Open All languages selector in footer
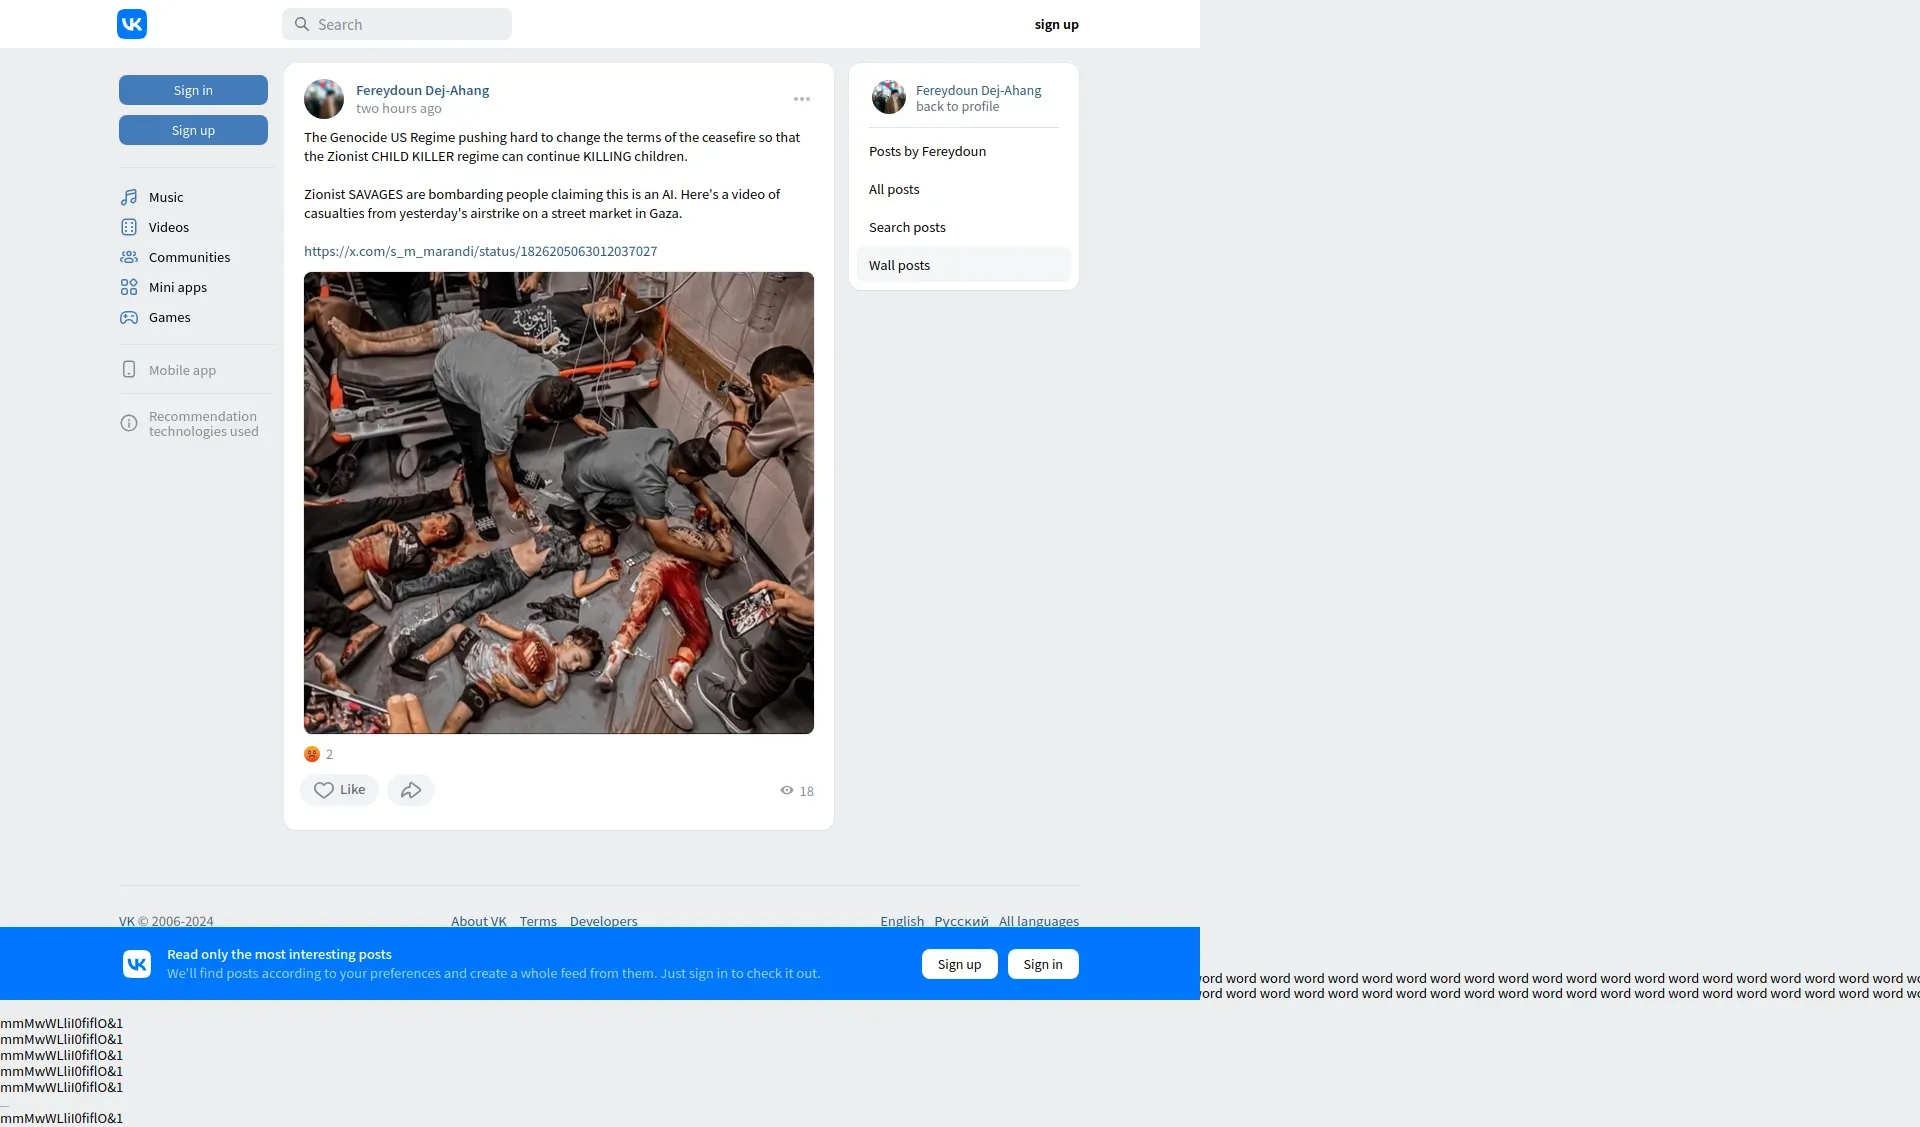 click(x=1038, y=921)
